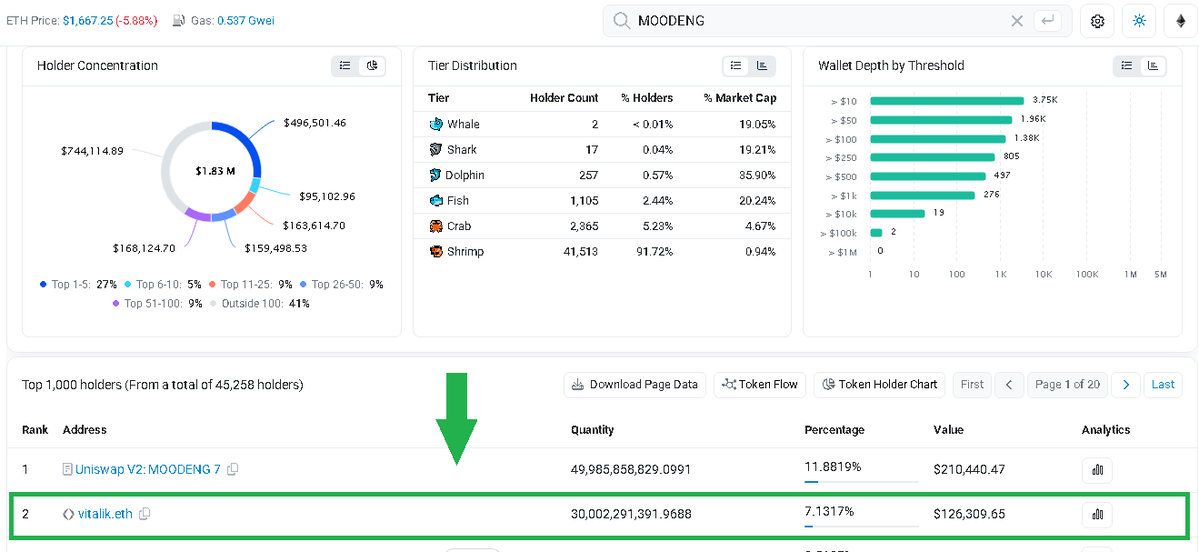Copy the Uniswap V2: MOODENG 7 address
The image size is (1199, 552).
tap(232, 469)
